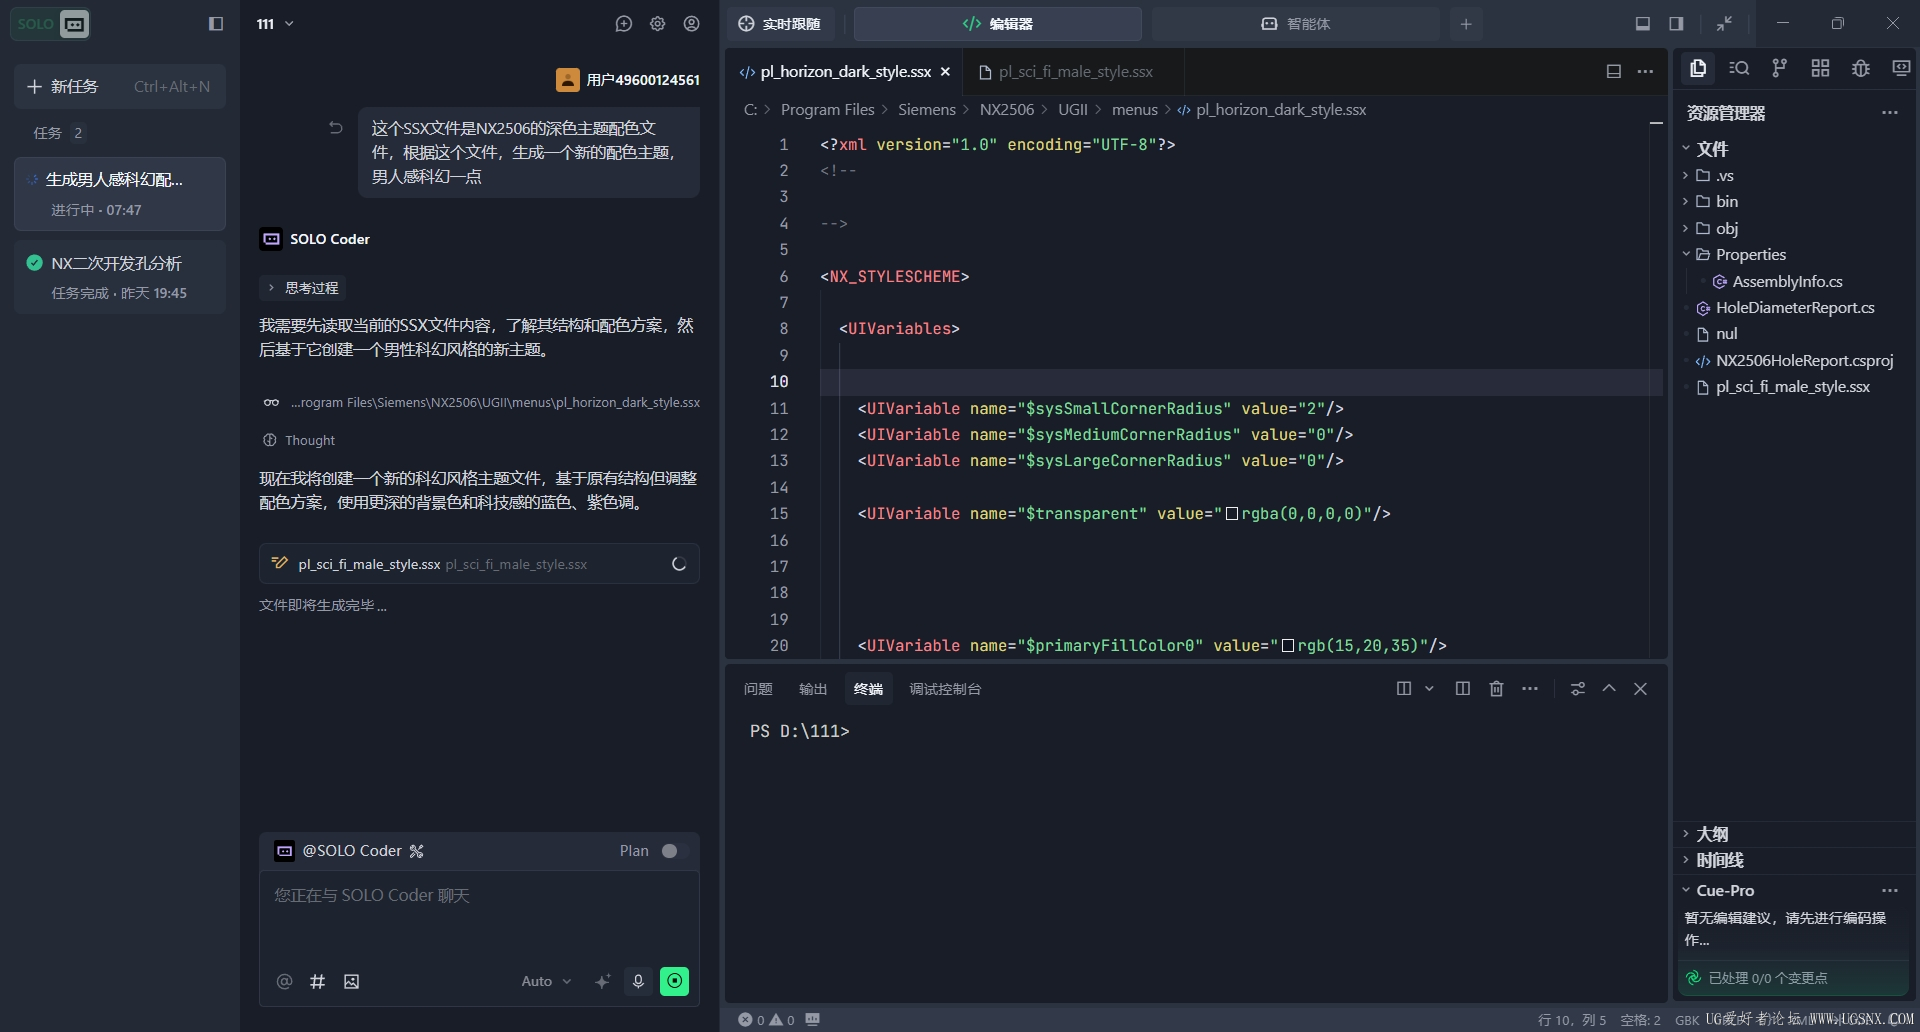The height and width of the screenshot is (1032, 1920).
Task: Switch to the 输出 output panel tab
Action: [812, 689]
